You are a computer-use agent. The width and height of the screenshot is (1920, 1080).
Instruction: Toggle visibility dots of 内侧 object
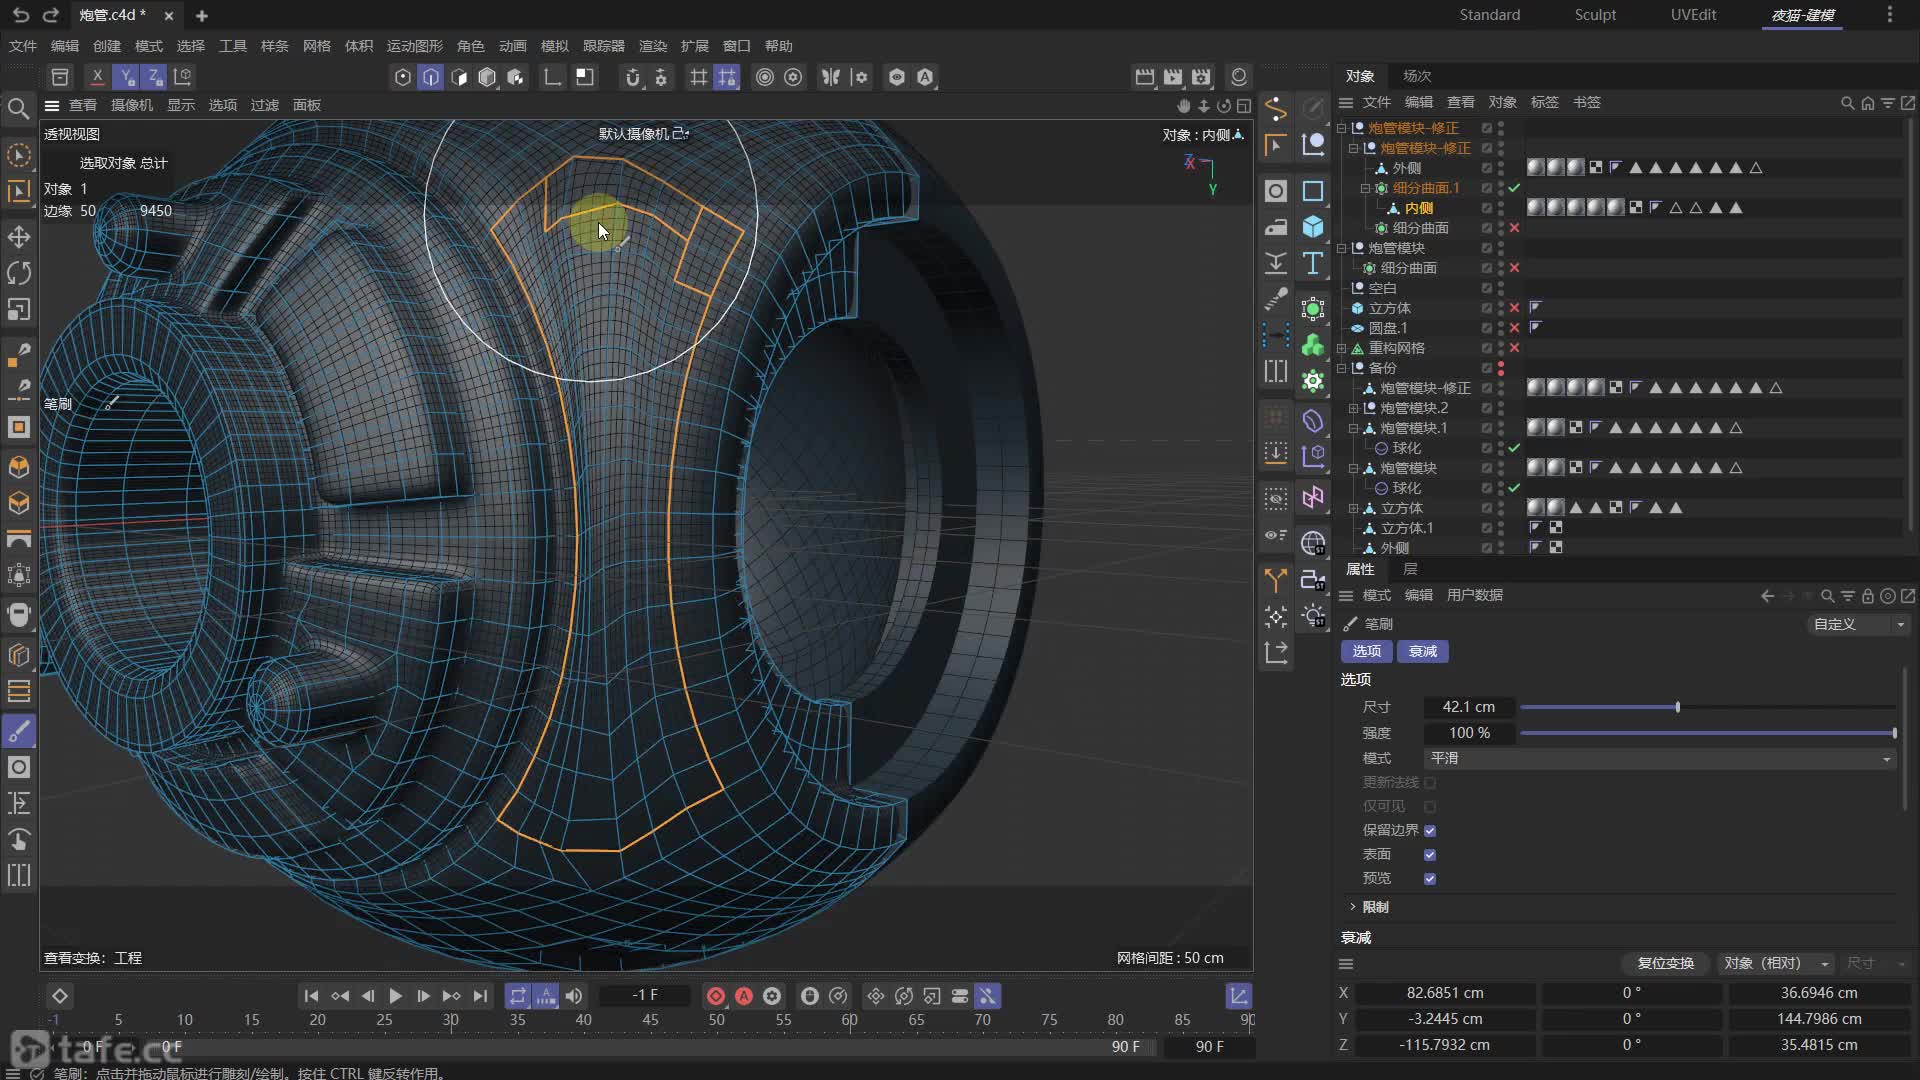pyautogui.click(x=1501, y=208)
